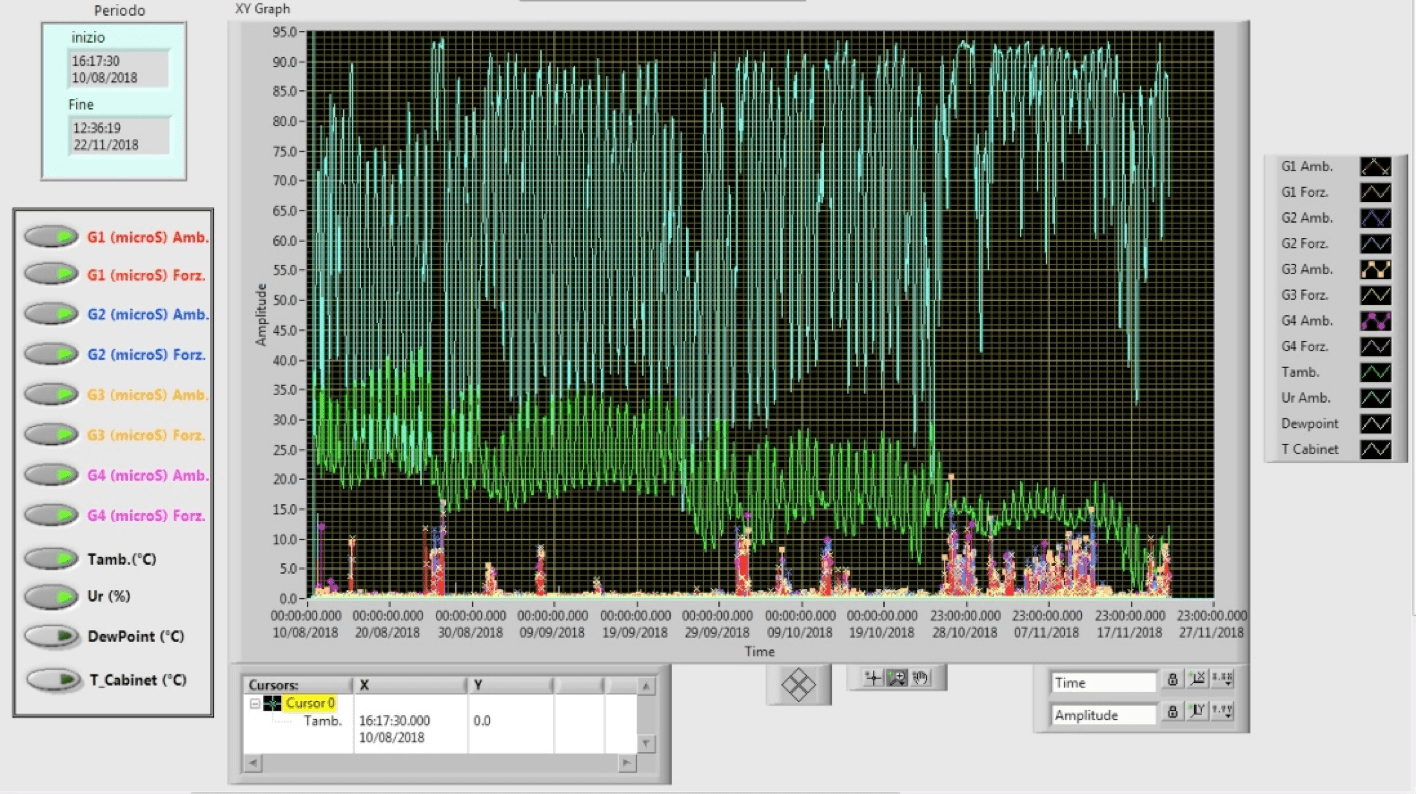Click the cursor X value 16:17:30.000

[395, 721]
